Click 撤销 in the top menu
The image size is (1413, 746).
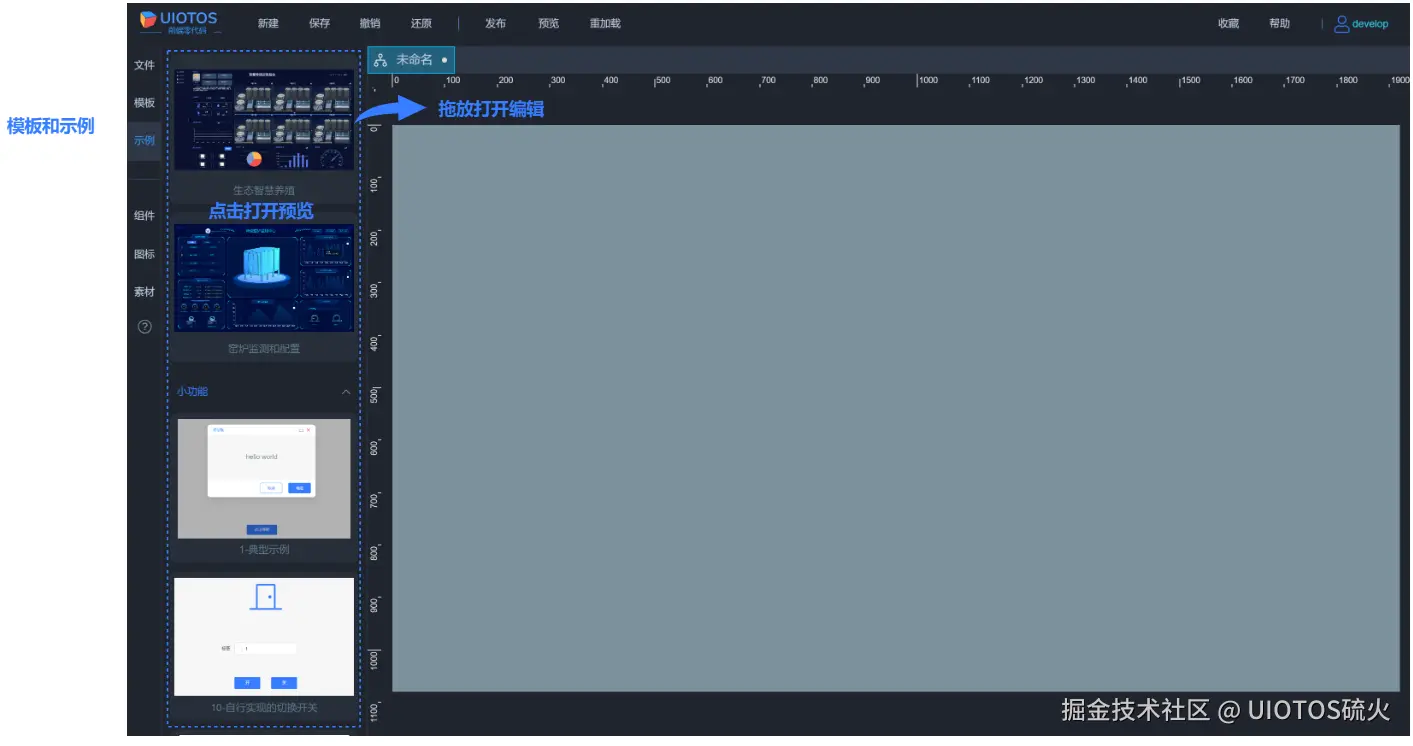370,23
